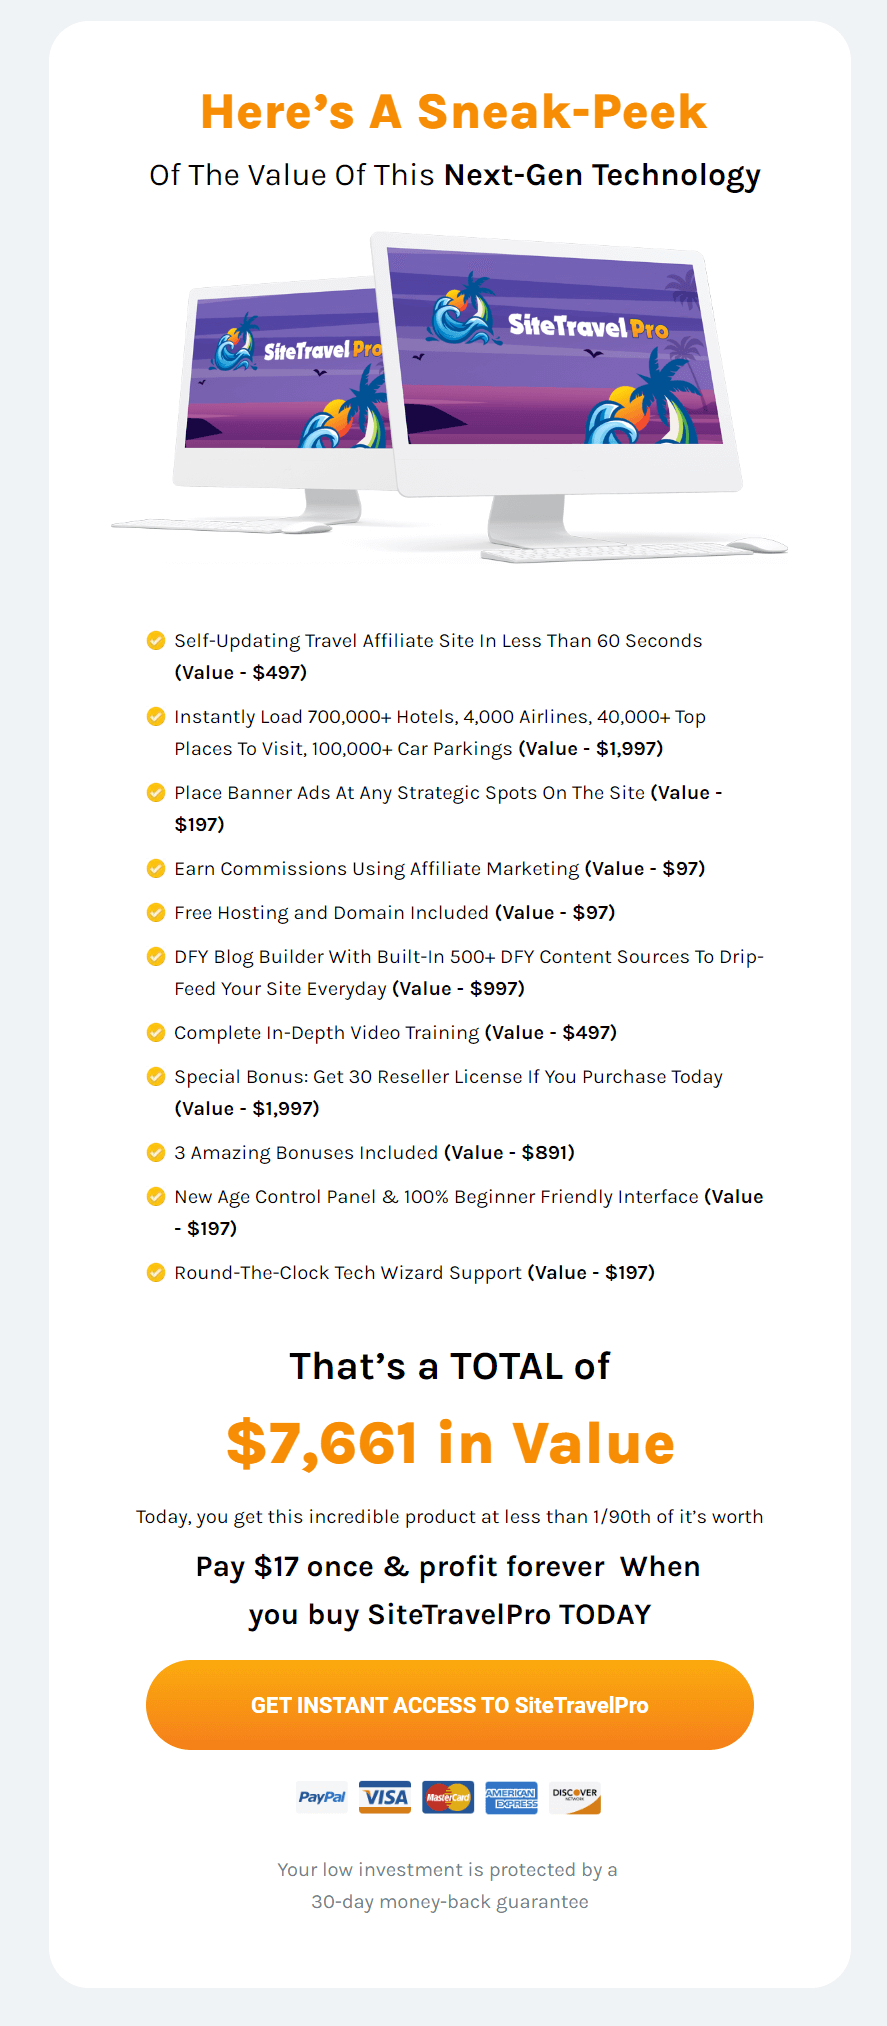Click the checkmark beside 3 Amazing Bonuses Included
Viewport: 887px width, 2026px height.
click(156, 1152)
